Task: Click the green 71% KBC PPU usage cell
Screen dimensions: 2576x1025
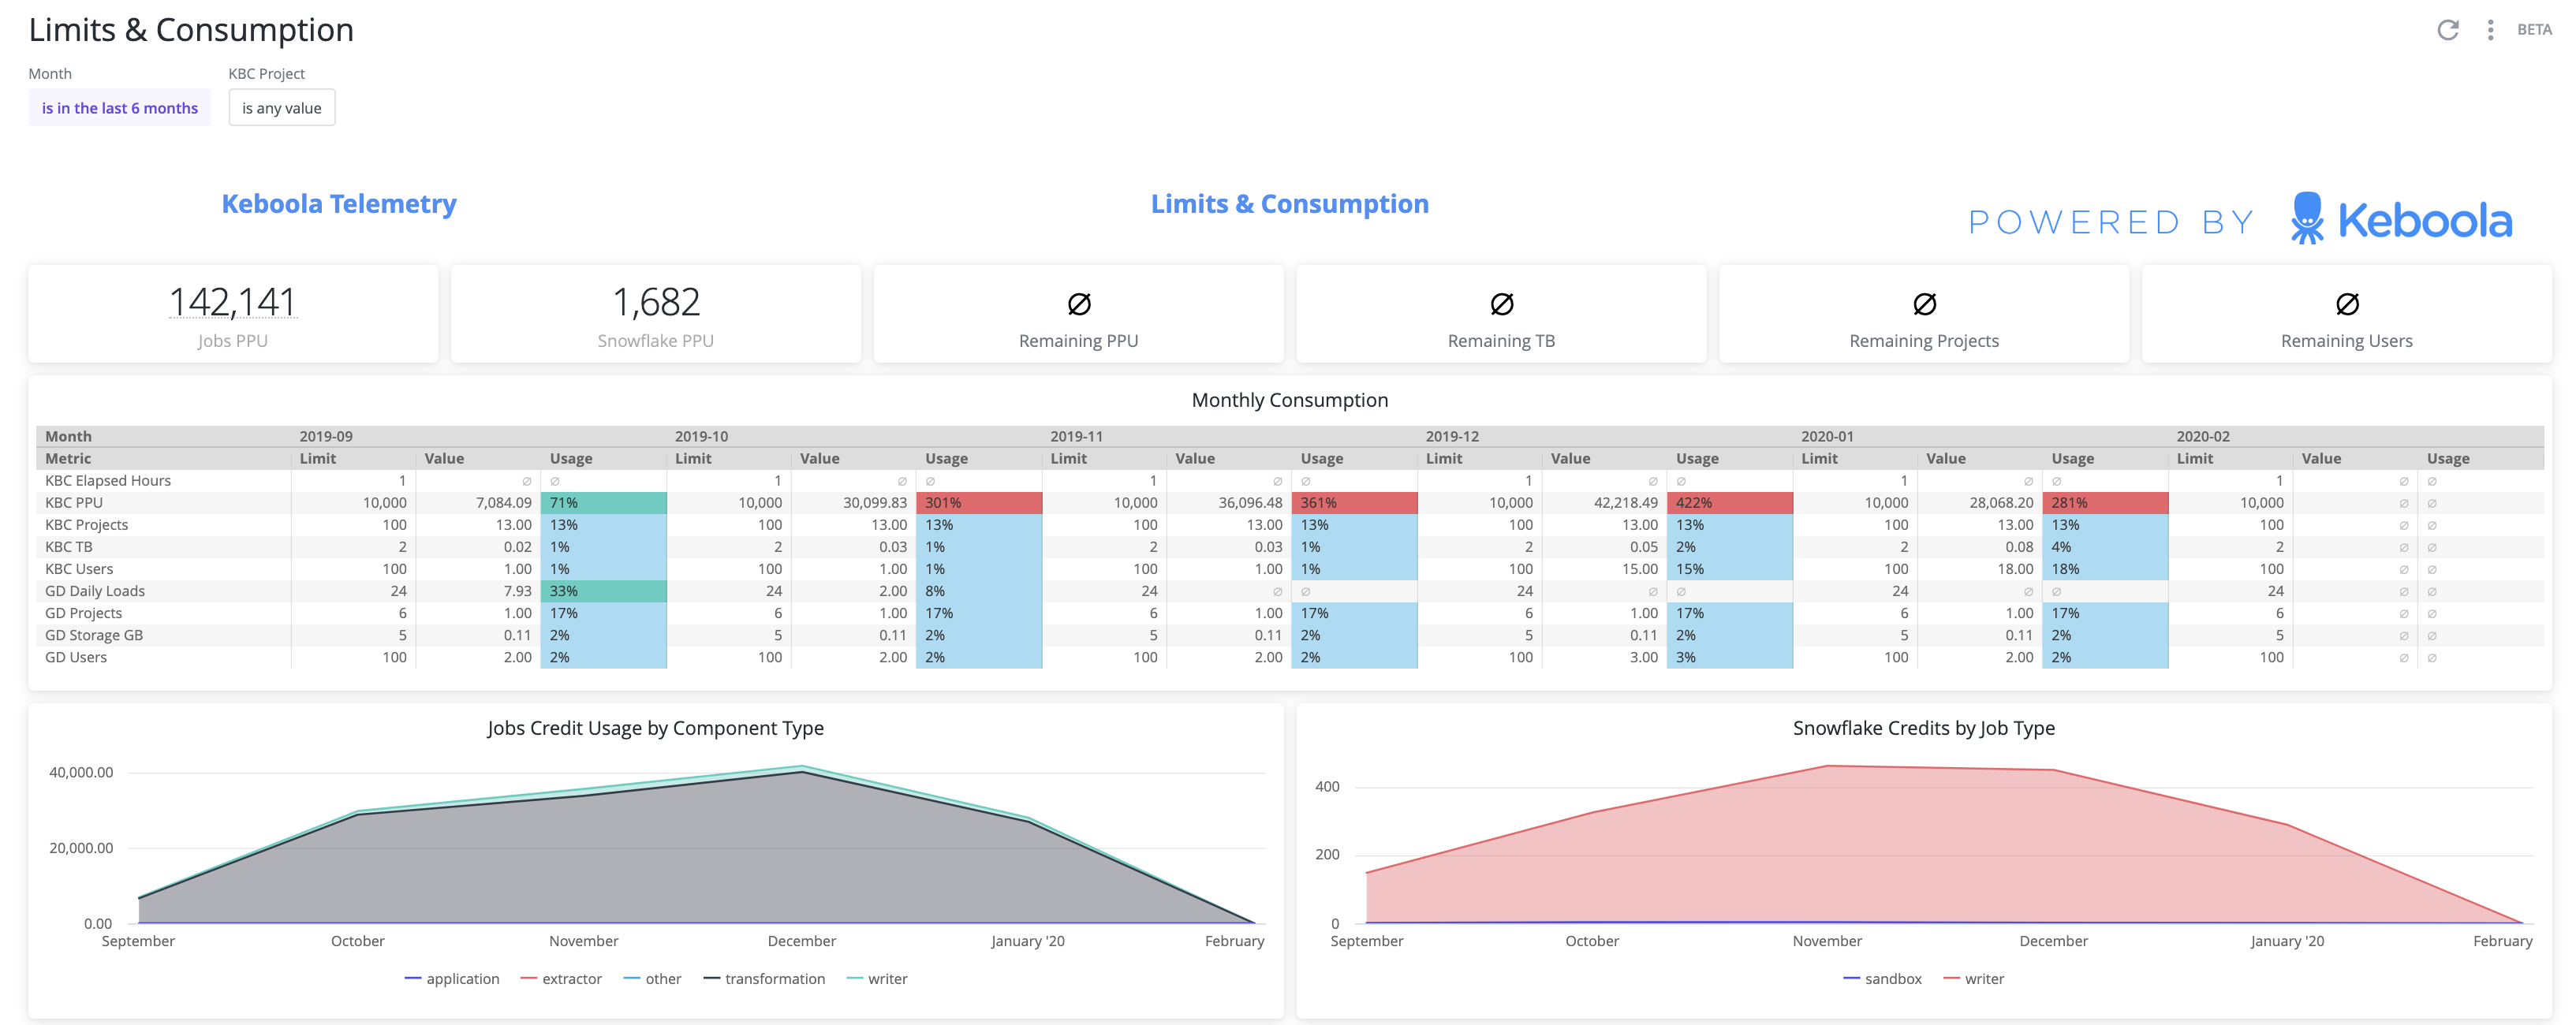Action: [604, 503]
